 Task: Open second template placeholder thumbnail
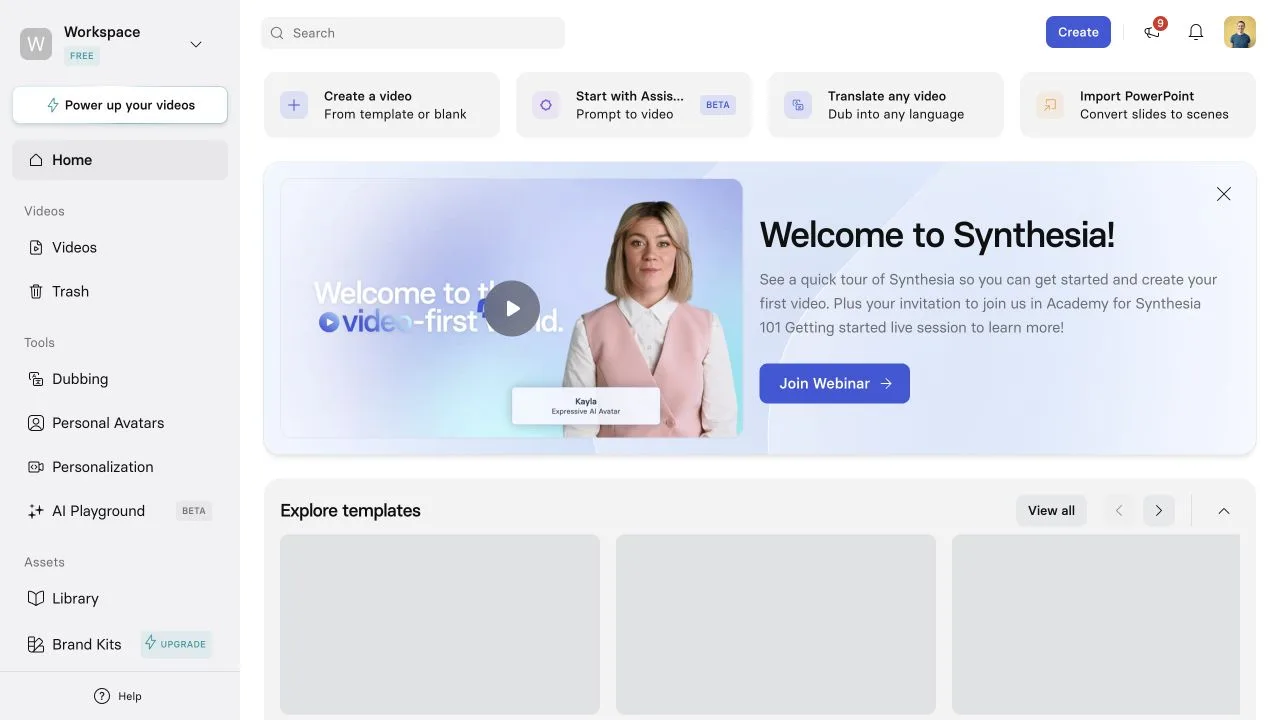coord(776,624)
